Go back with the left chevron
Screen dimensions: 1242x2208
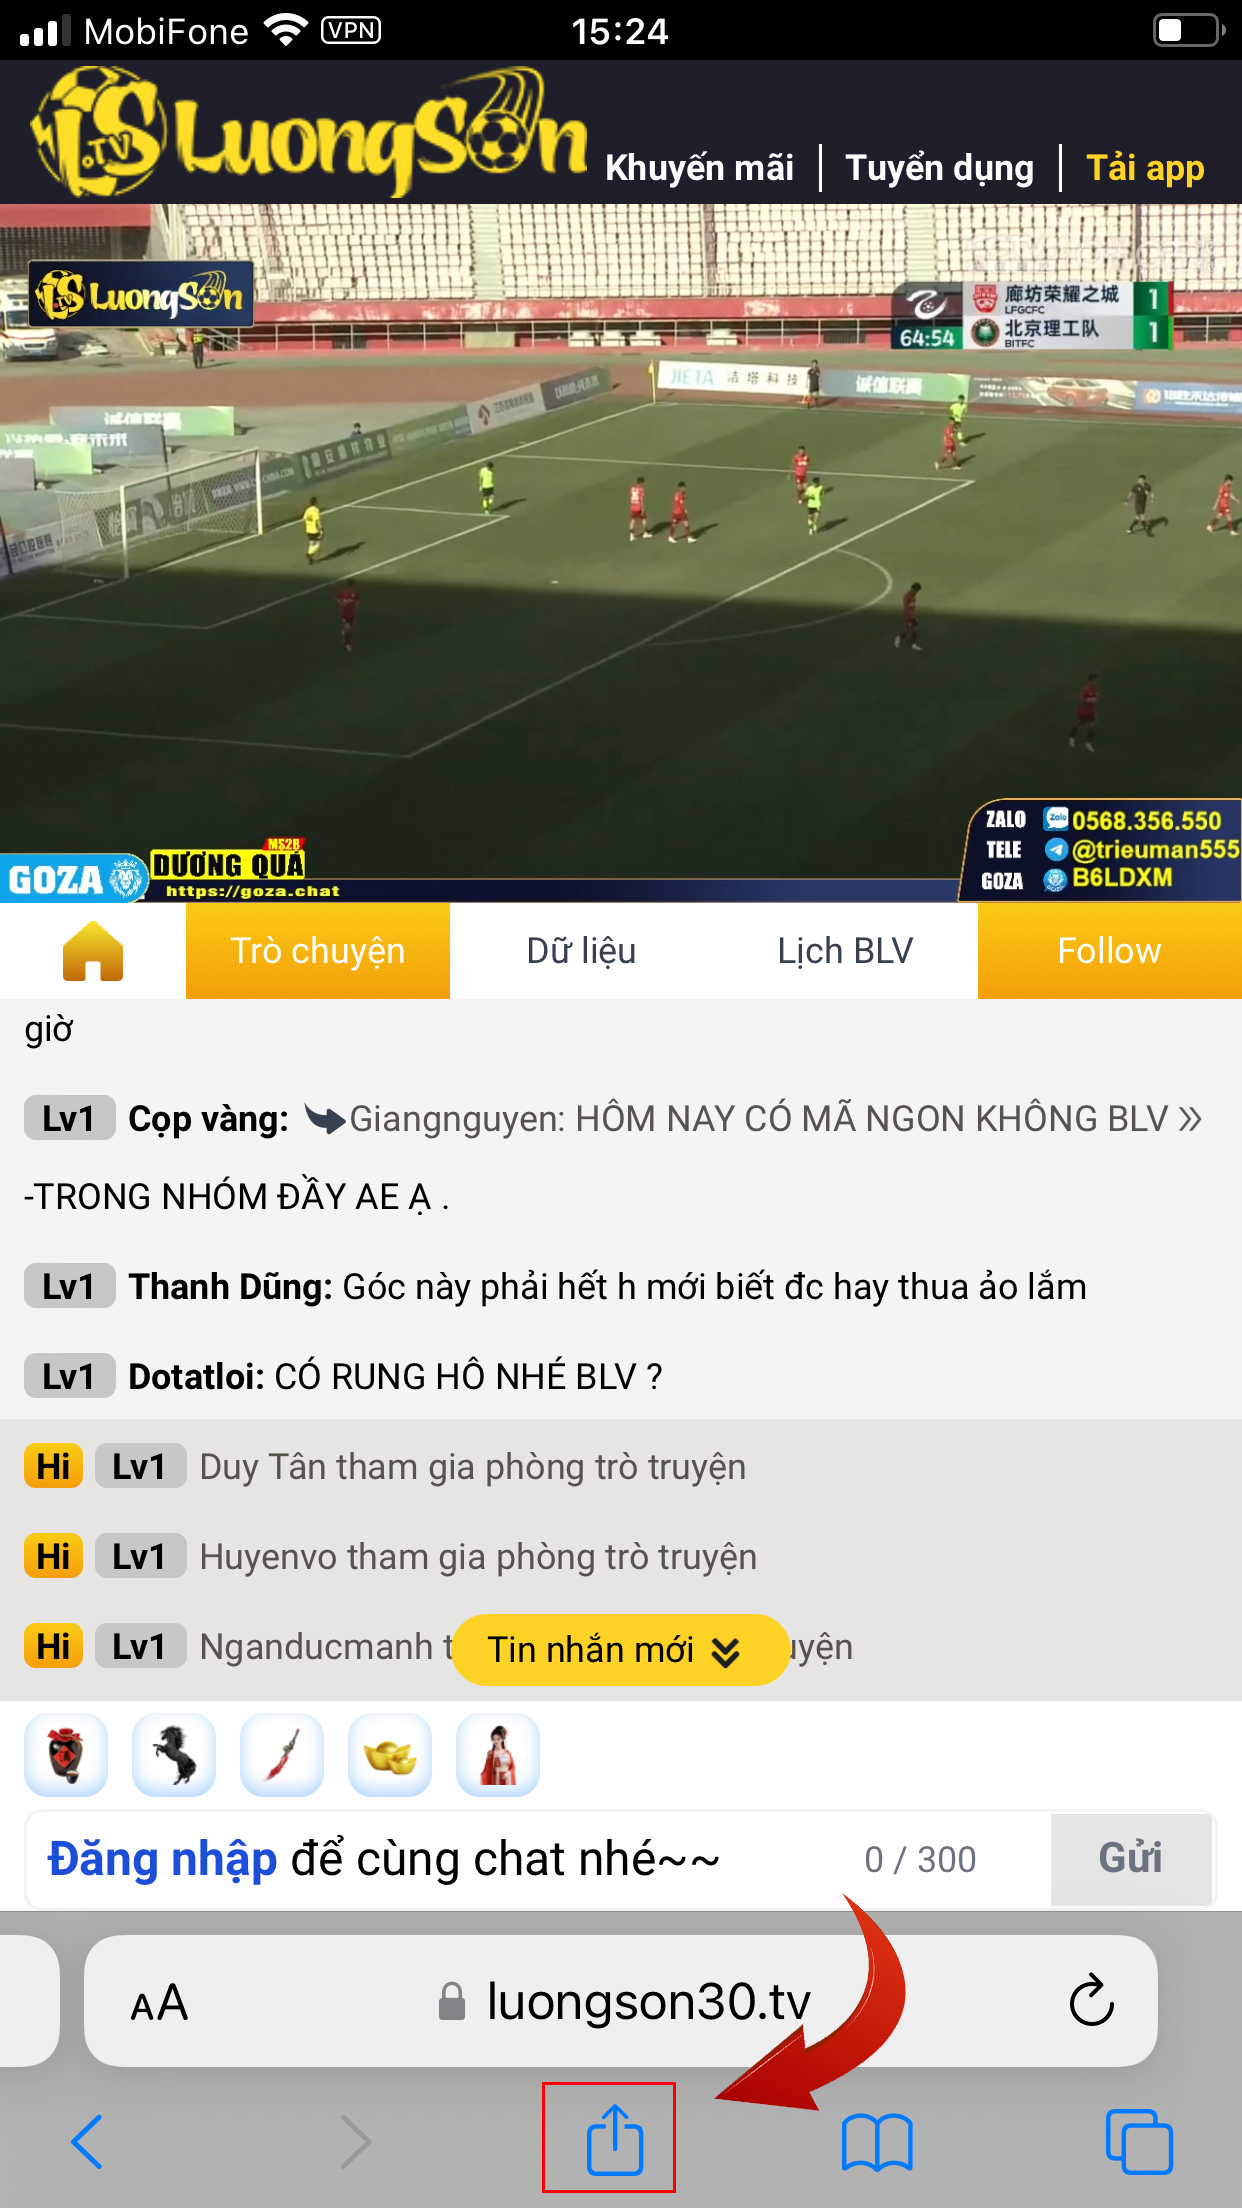pyautogui.click(x=87, y=2142)
